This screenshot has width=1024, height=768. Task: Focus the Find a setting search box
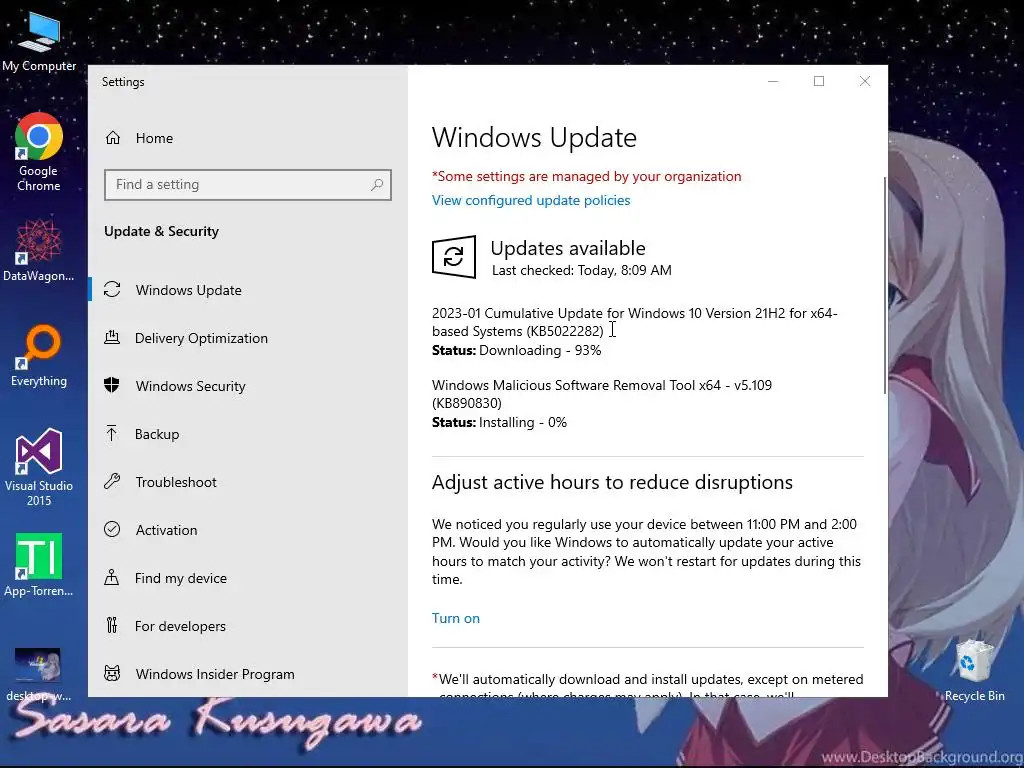tap(248, 185)
